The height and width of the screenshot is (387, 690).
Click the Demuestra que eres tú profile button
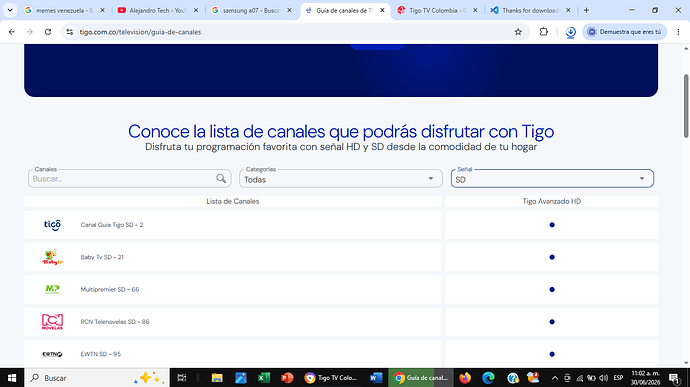pos(625,32)
